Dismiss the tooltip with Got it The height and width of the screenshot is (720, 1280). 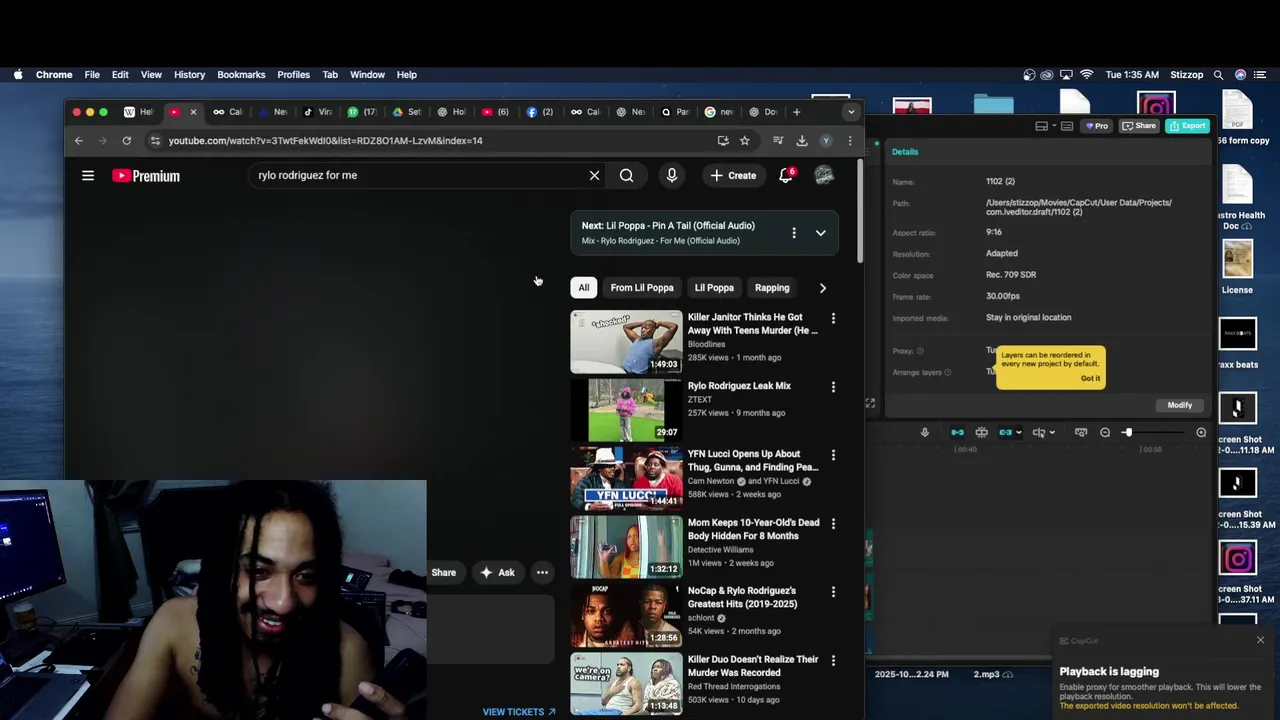(x=1090, y=378)
